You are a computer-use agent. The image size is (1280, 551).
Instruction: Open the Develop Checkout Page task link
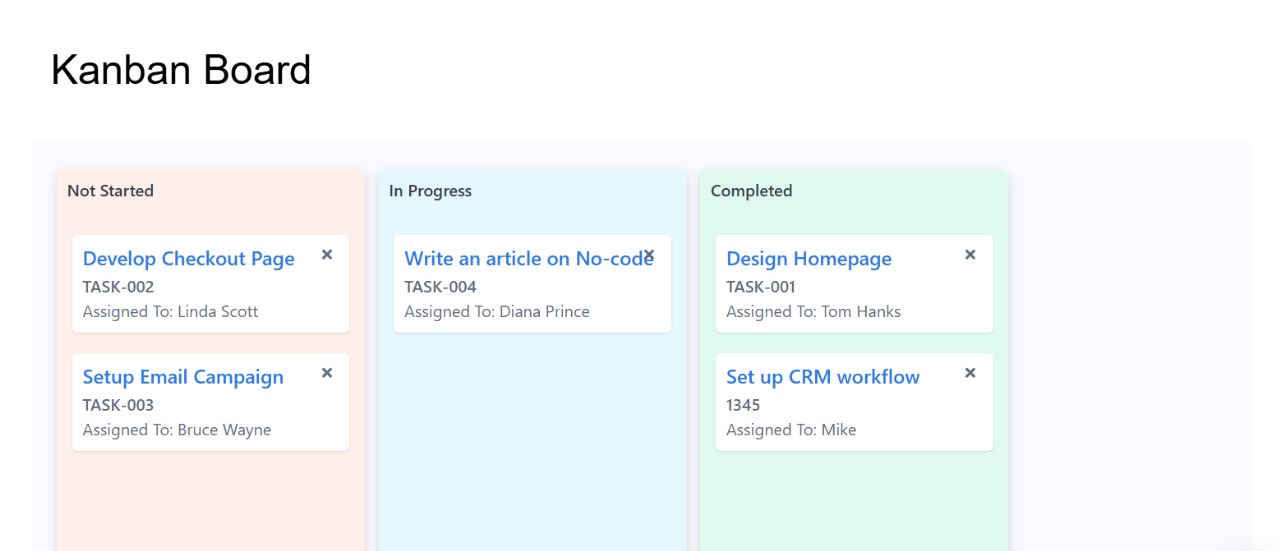(189, 259)
